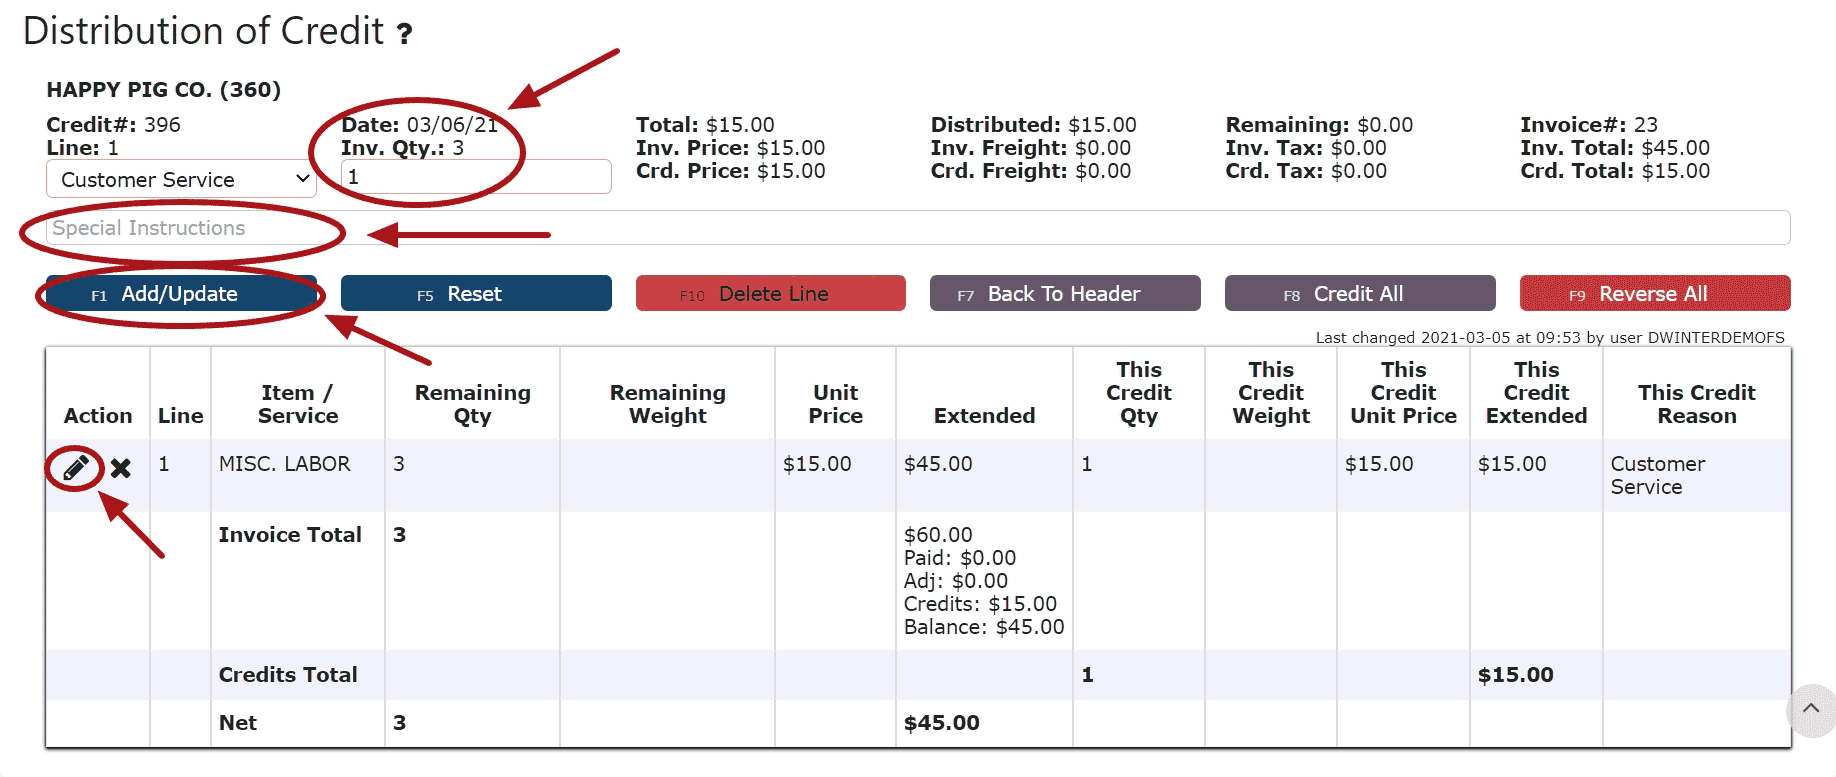Click the MISC. LABOR item cell
The width and height of the screenshot is (1836, 777).
[x=285, y=464]
